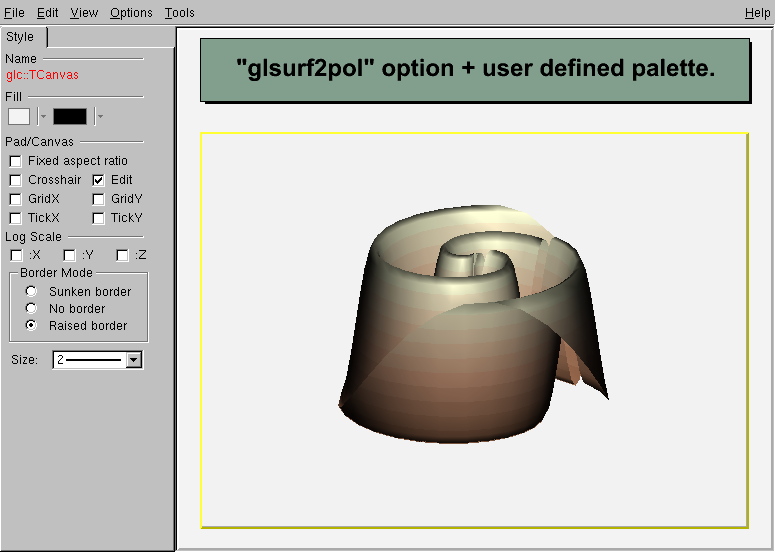The height and width of the screenshot is (552, 775).
Task: Open the border Size dropdown
Action: [134, 360]
